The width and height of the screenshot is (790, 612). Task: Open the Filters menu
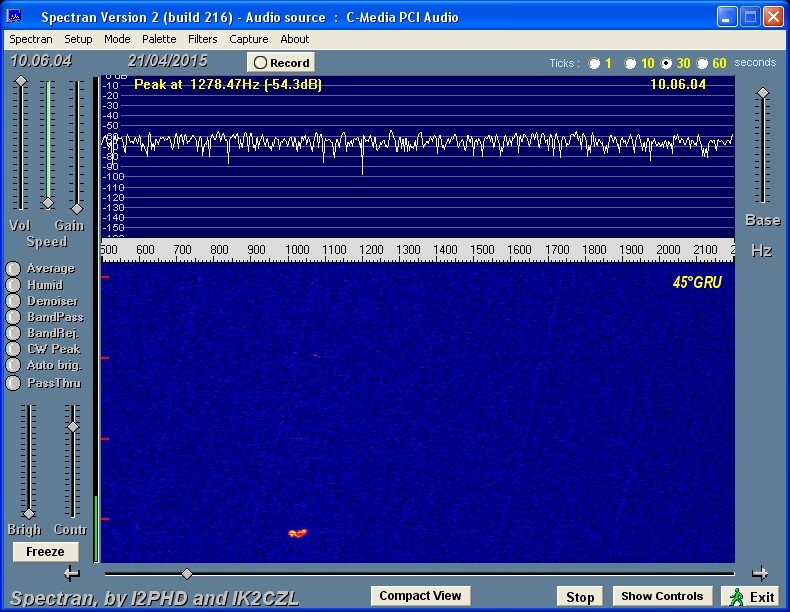click(203, 39)
